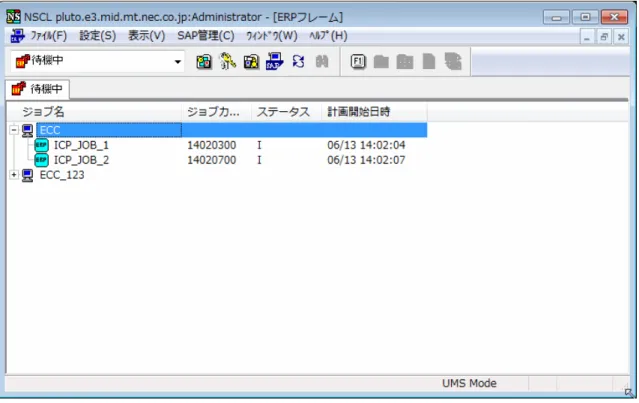This screenshot has height=403, width=639.
Task: Click start time 06/13 14:02:07
Action: click(366, 160)
